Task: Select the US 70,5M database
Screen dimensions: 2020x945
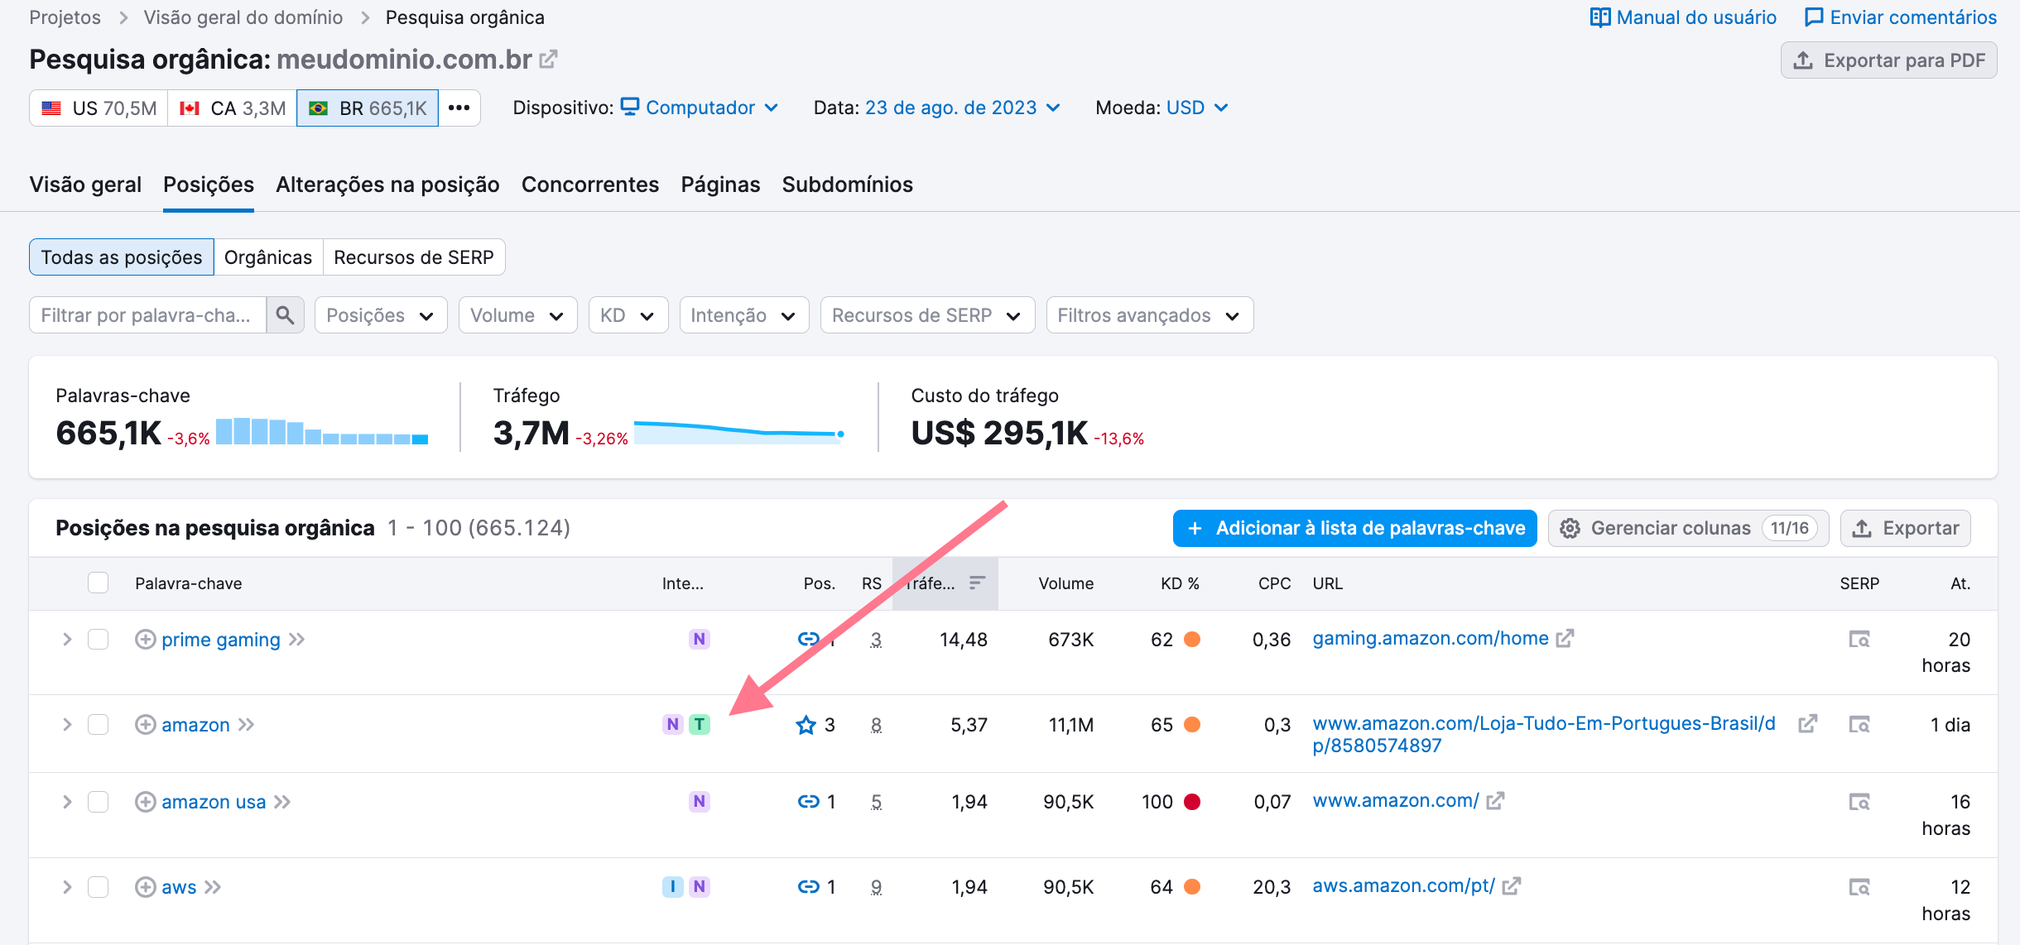Action: [98, 108]
